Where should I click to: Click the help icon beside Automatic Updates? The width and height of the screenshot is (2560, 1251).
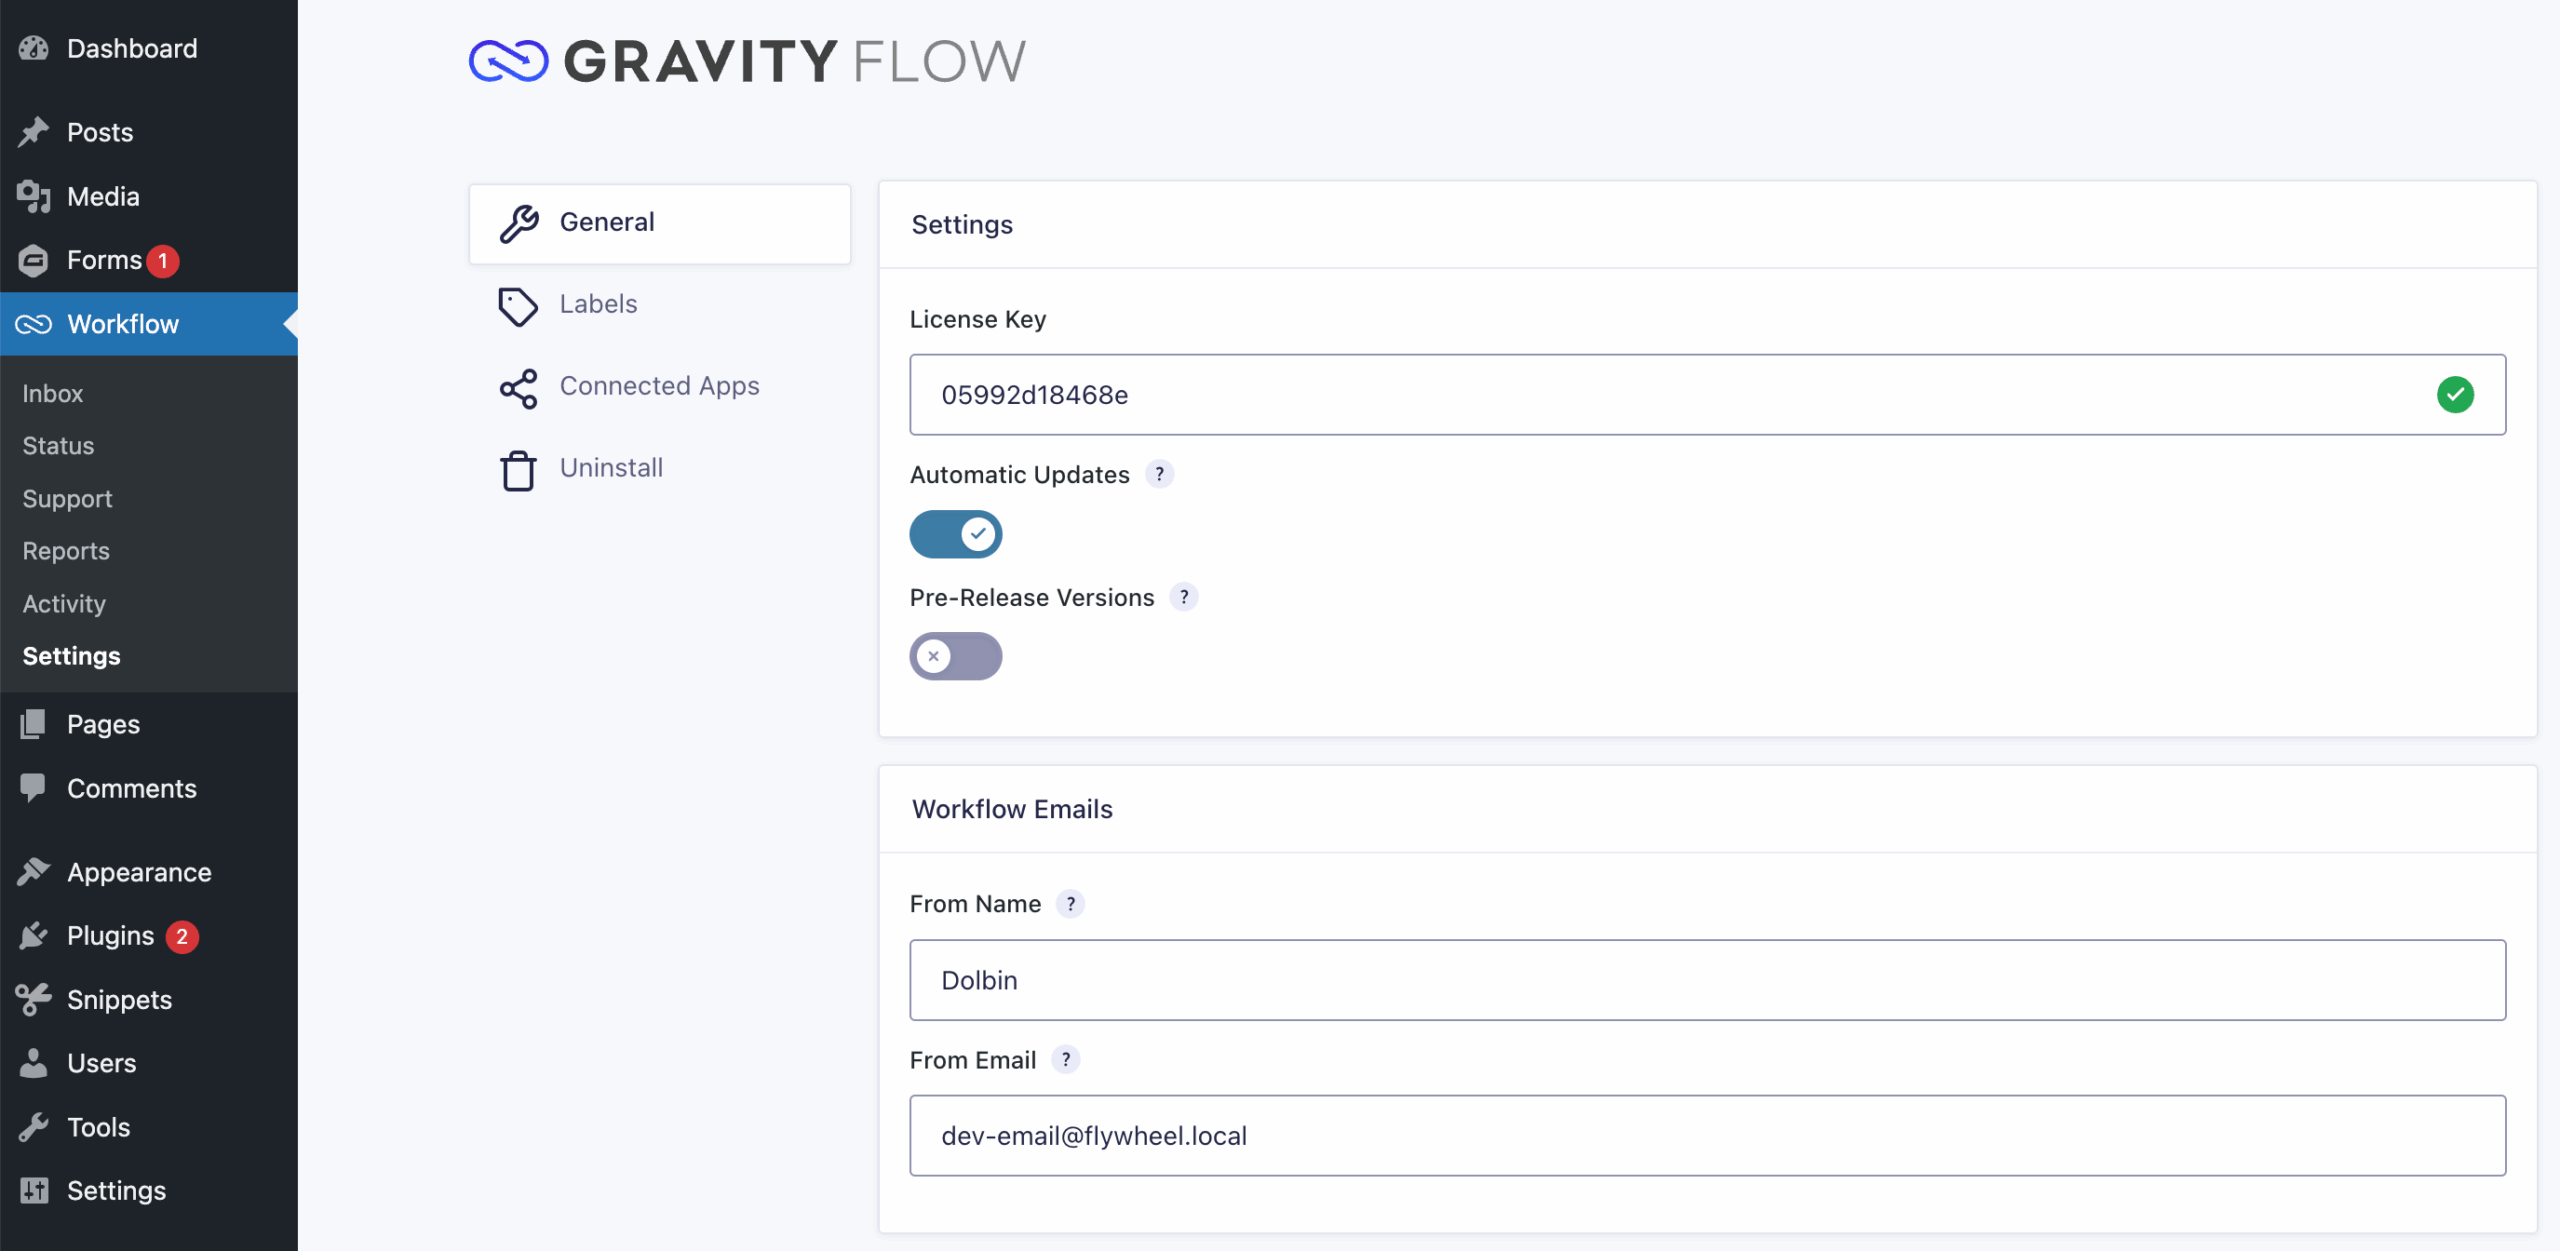pos(1159,474)
